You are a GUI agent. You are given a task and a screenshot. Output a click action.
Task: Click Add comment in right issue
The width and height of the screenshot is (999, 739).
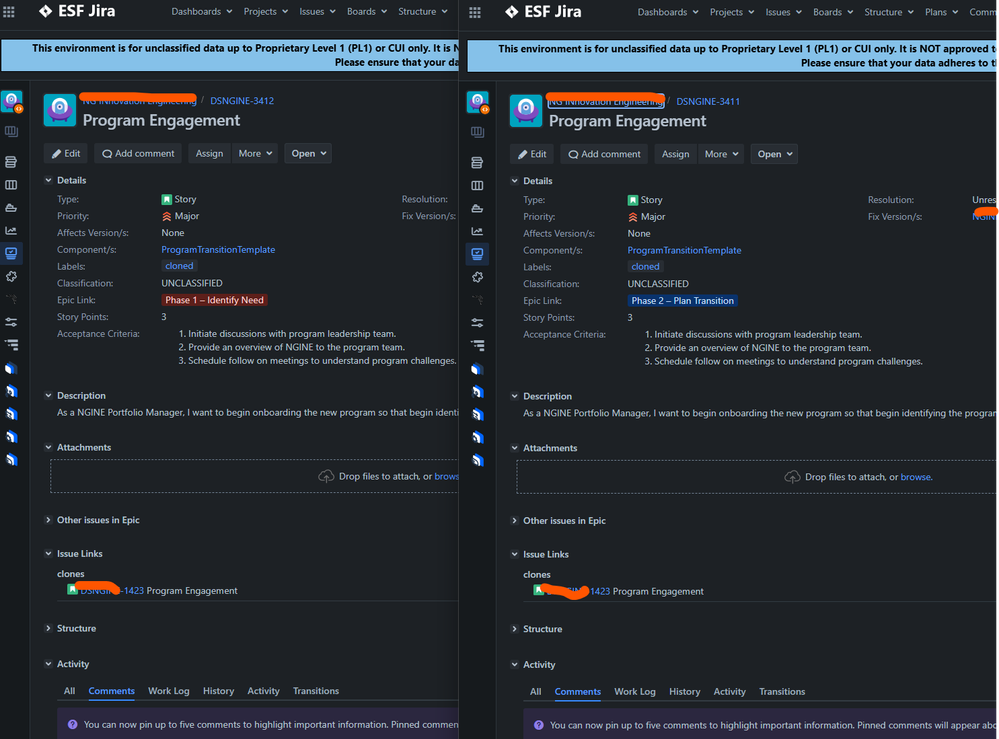coord(604,154)
